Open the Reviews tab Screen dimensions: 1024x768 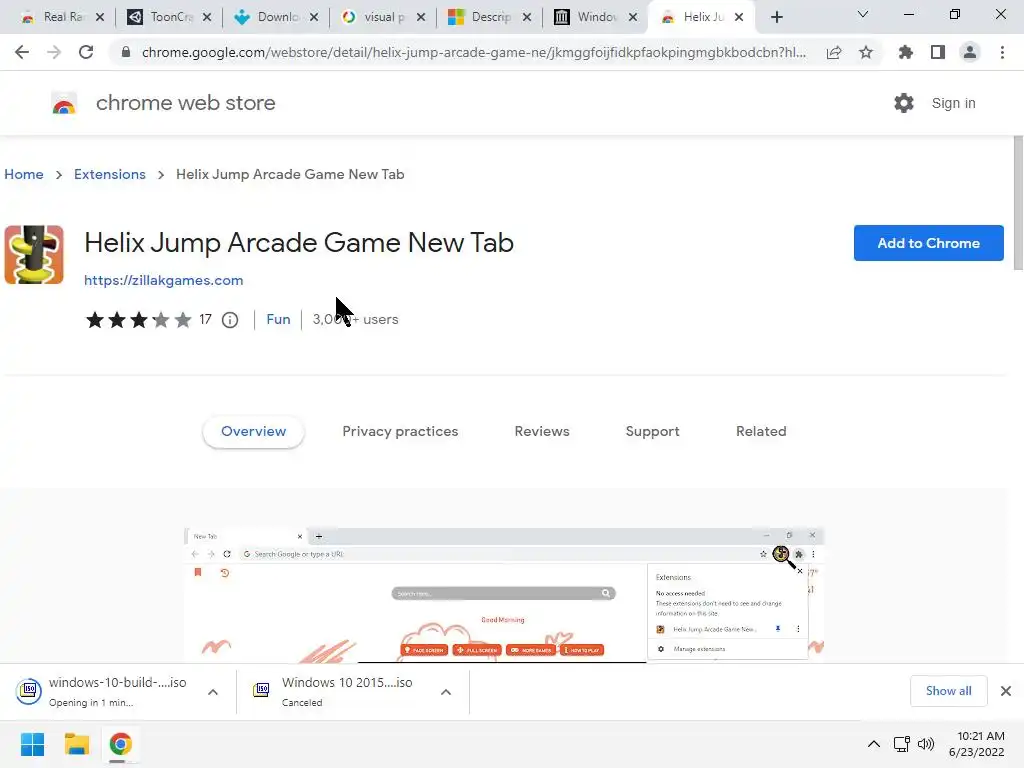click(542, 432)
